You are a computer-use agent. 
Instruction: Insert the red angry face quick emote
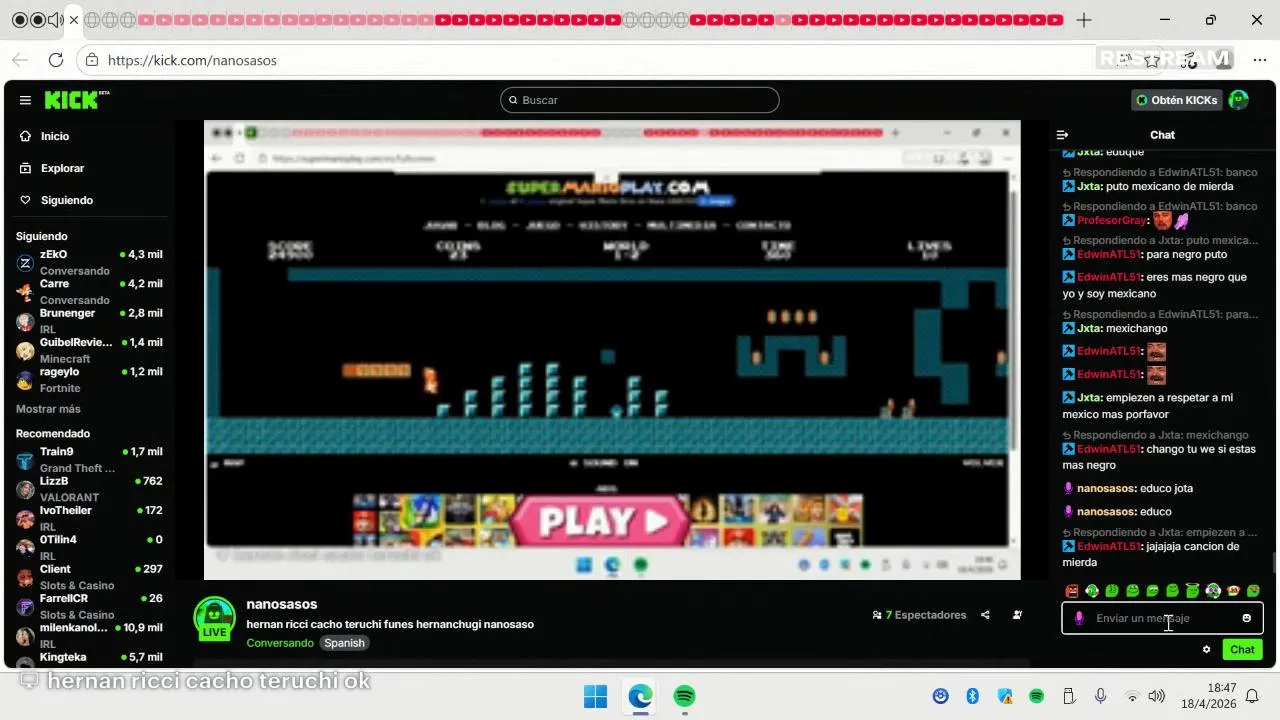click(1072, 591)
